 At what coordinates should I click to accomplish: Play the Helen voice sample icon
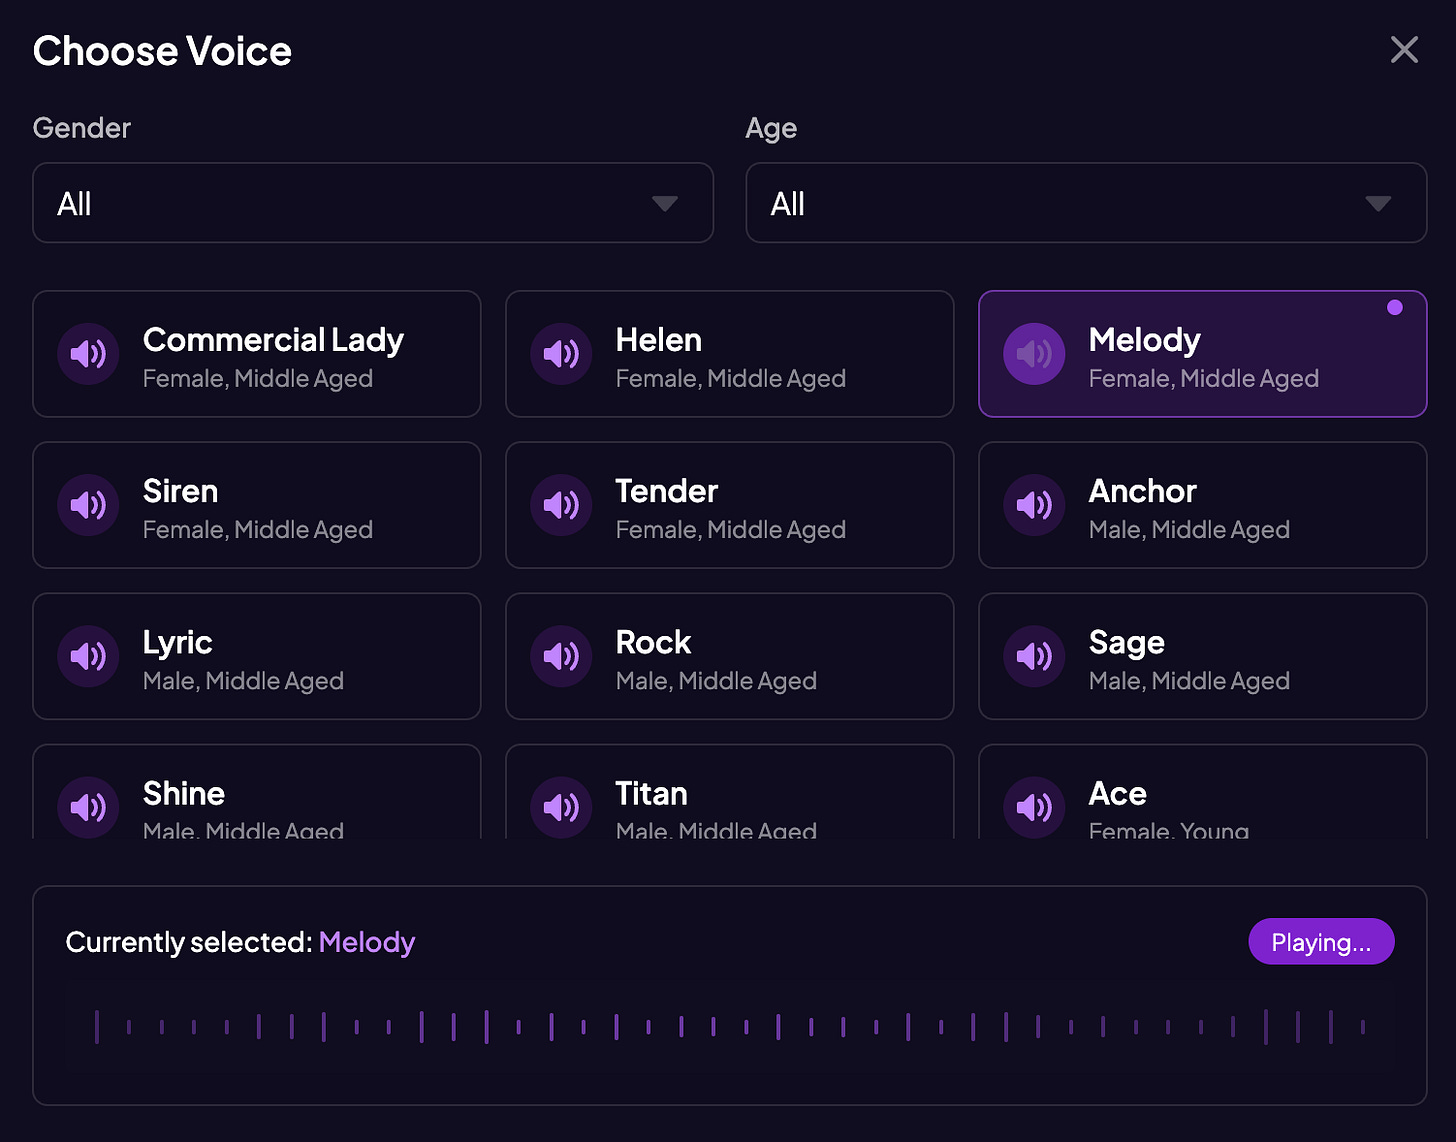coord(561,354)
